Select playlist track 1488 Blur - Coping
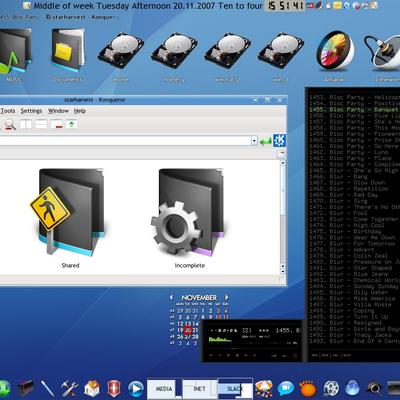 (354, 311)
